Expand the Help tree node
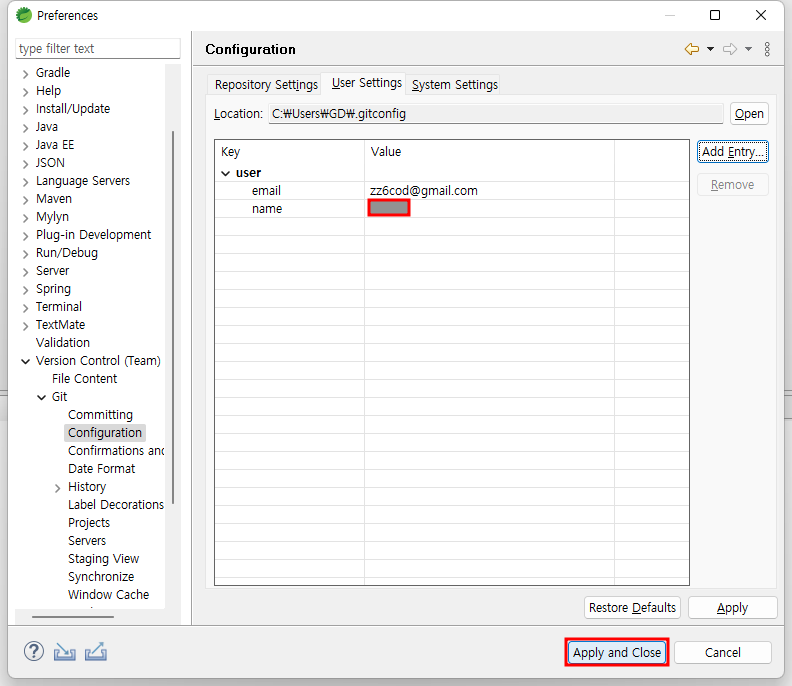This screenshot has height=686, width=792. click(26, 92)
